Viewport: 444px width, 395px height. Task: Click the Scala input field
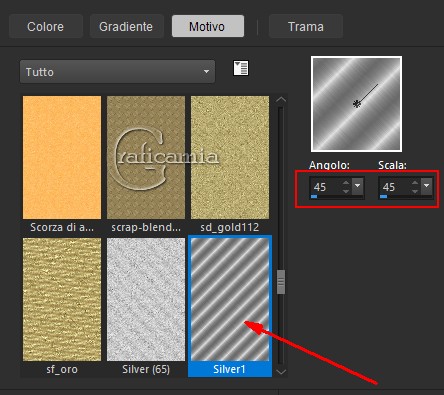[394, 187]
